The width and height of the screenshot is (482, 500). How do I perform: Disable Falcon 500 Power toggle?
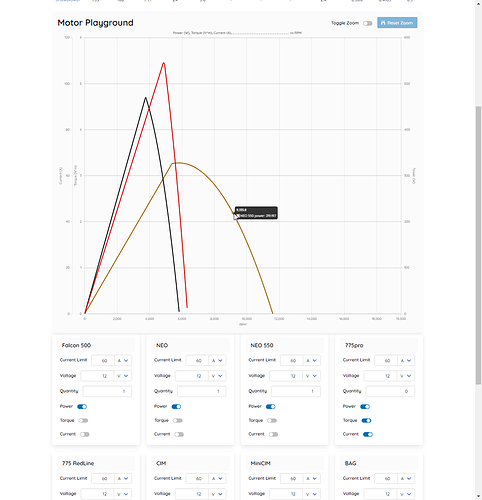pyautogui.click(x=82, y=406)
